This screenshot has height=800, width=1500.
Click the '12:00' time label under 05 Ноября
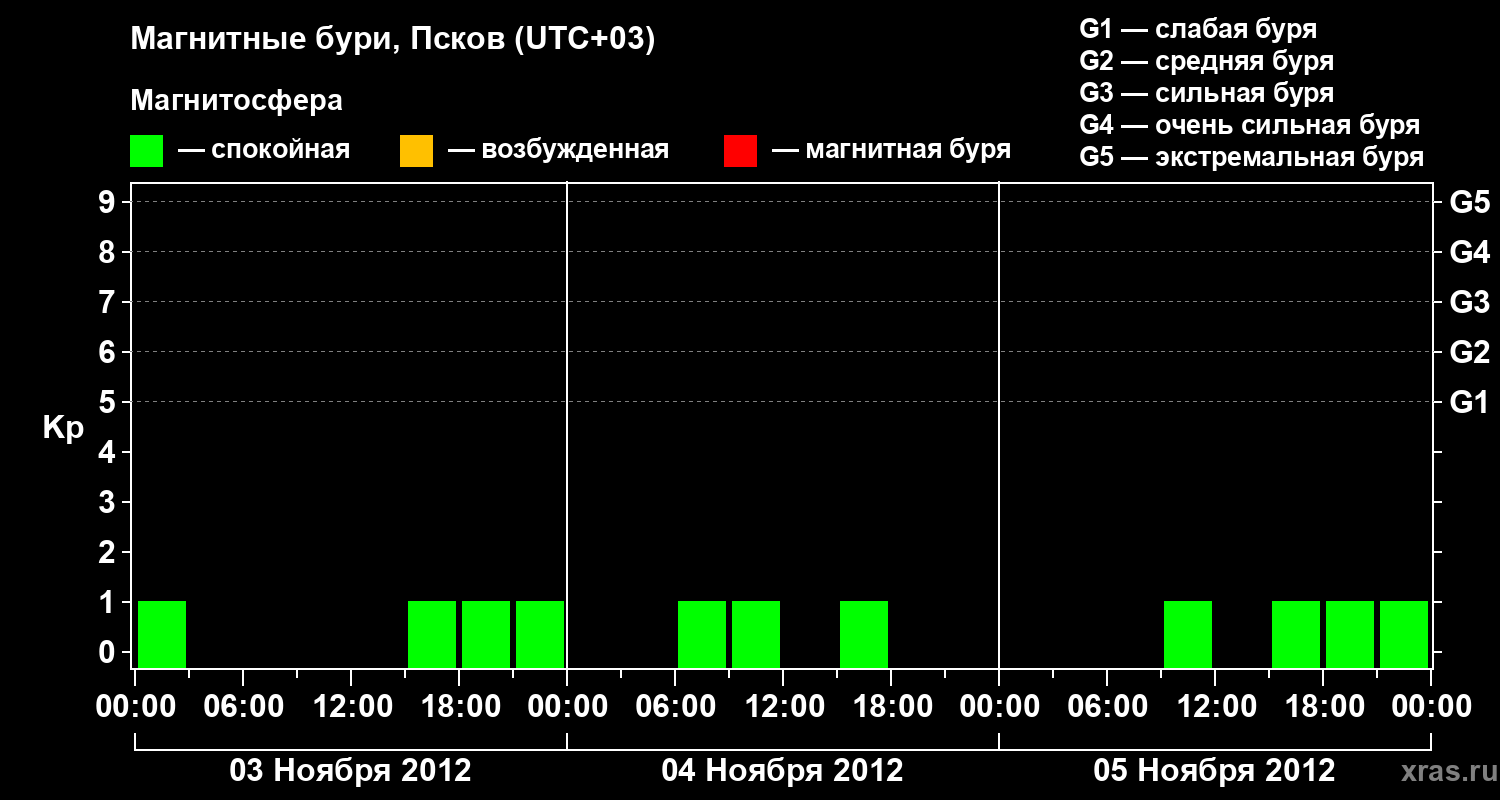point(1215,707)
